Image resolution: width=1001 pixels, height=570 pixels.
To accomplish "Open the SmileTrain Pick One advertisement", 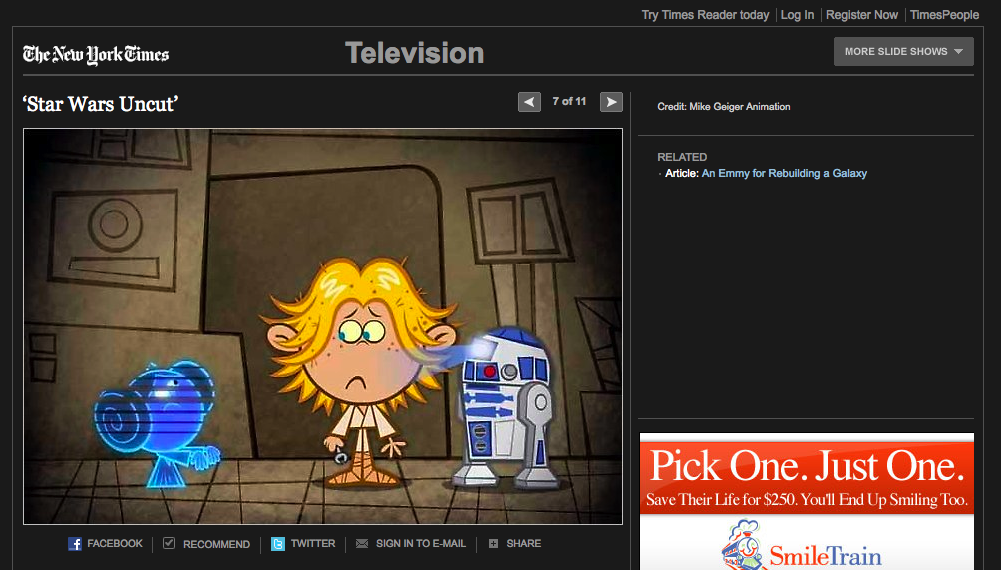I will coord(807,502).
